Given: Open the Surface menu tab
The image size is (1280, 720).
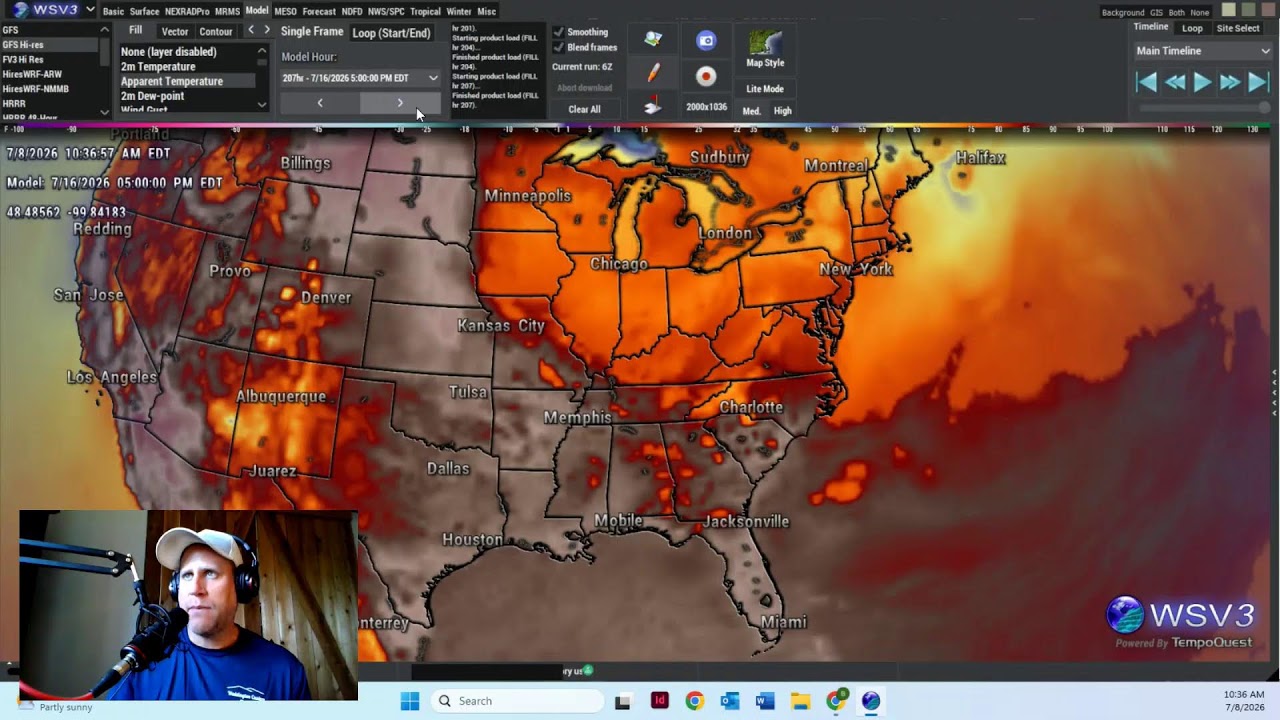Looking at the screenshot, I should [x=144, y=12].
